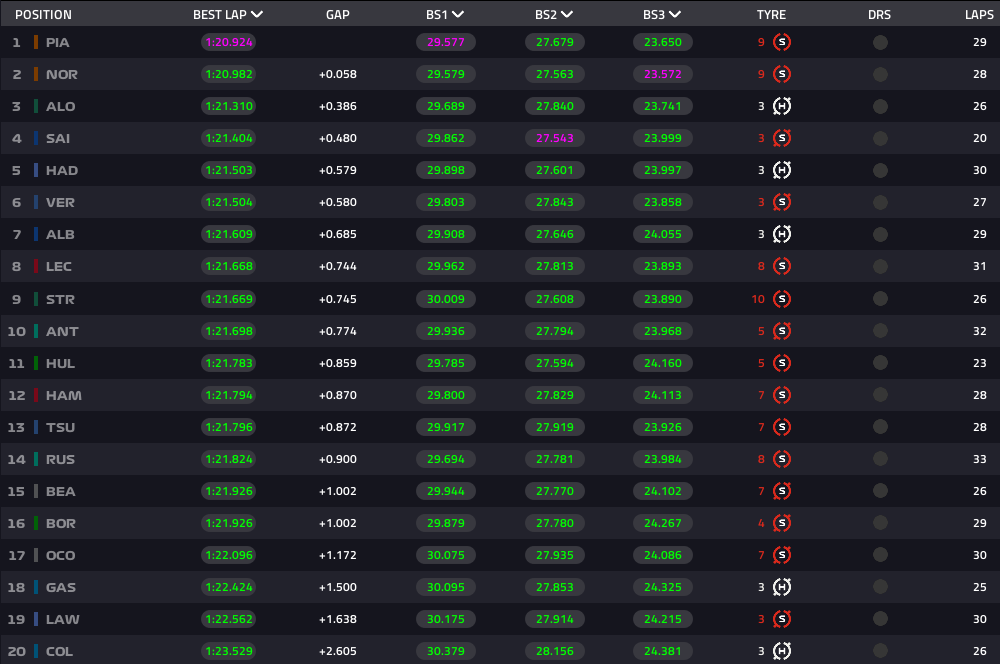The image size is (1000, 664).
Task: Click the soft tyre icon for STR
Action: (x=782, y=299)
